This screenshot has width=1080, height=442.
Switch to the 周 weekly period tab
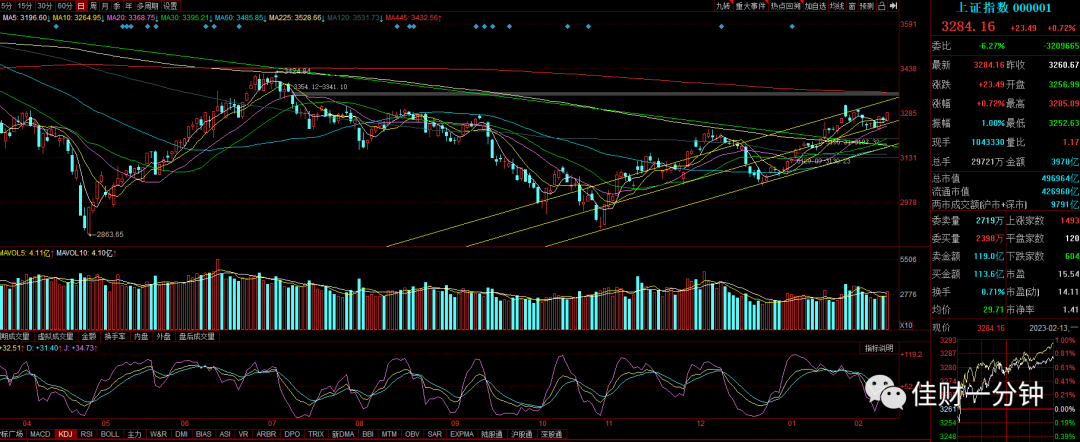click(x=92, y=6)
